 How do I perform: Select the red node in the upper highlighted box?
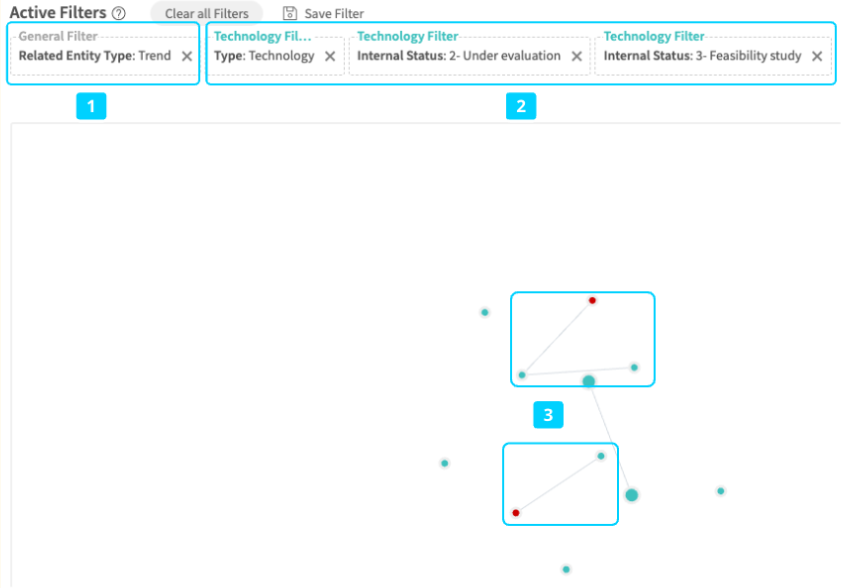point(592,300)
